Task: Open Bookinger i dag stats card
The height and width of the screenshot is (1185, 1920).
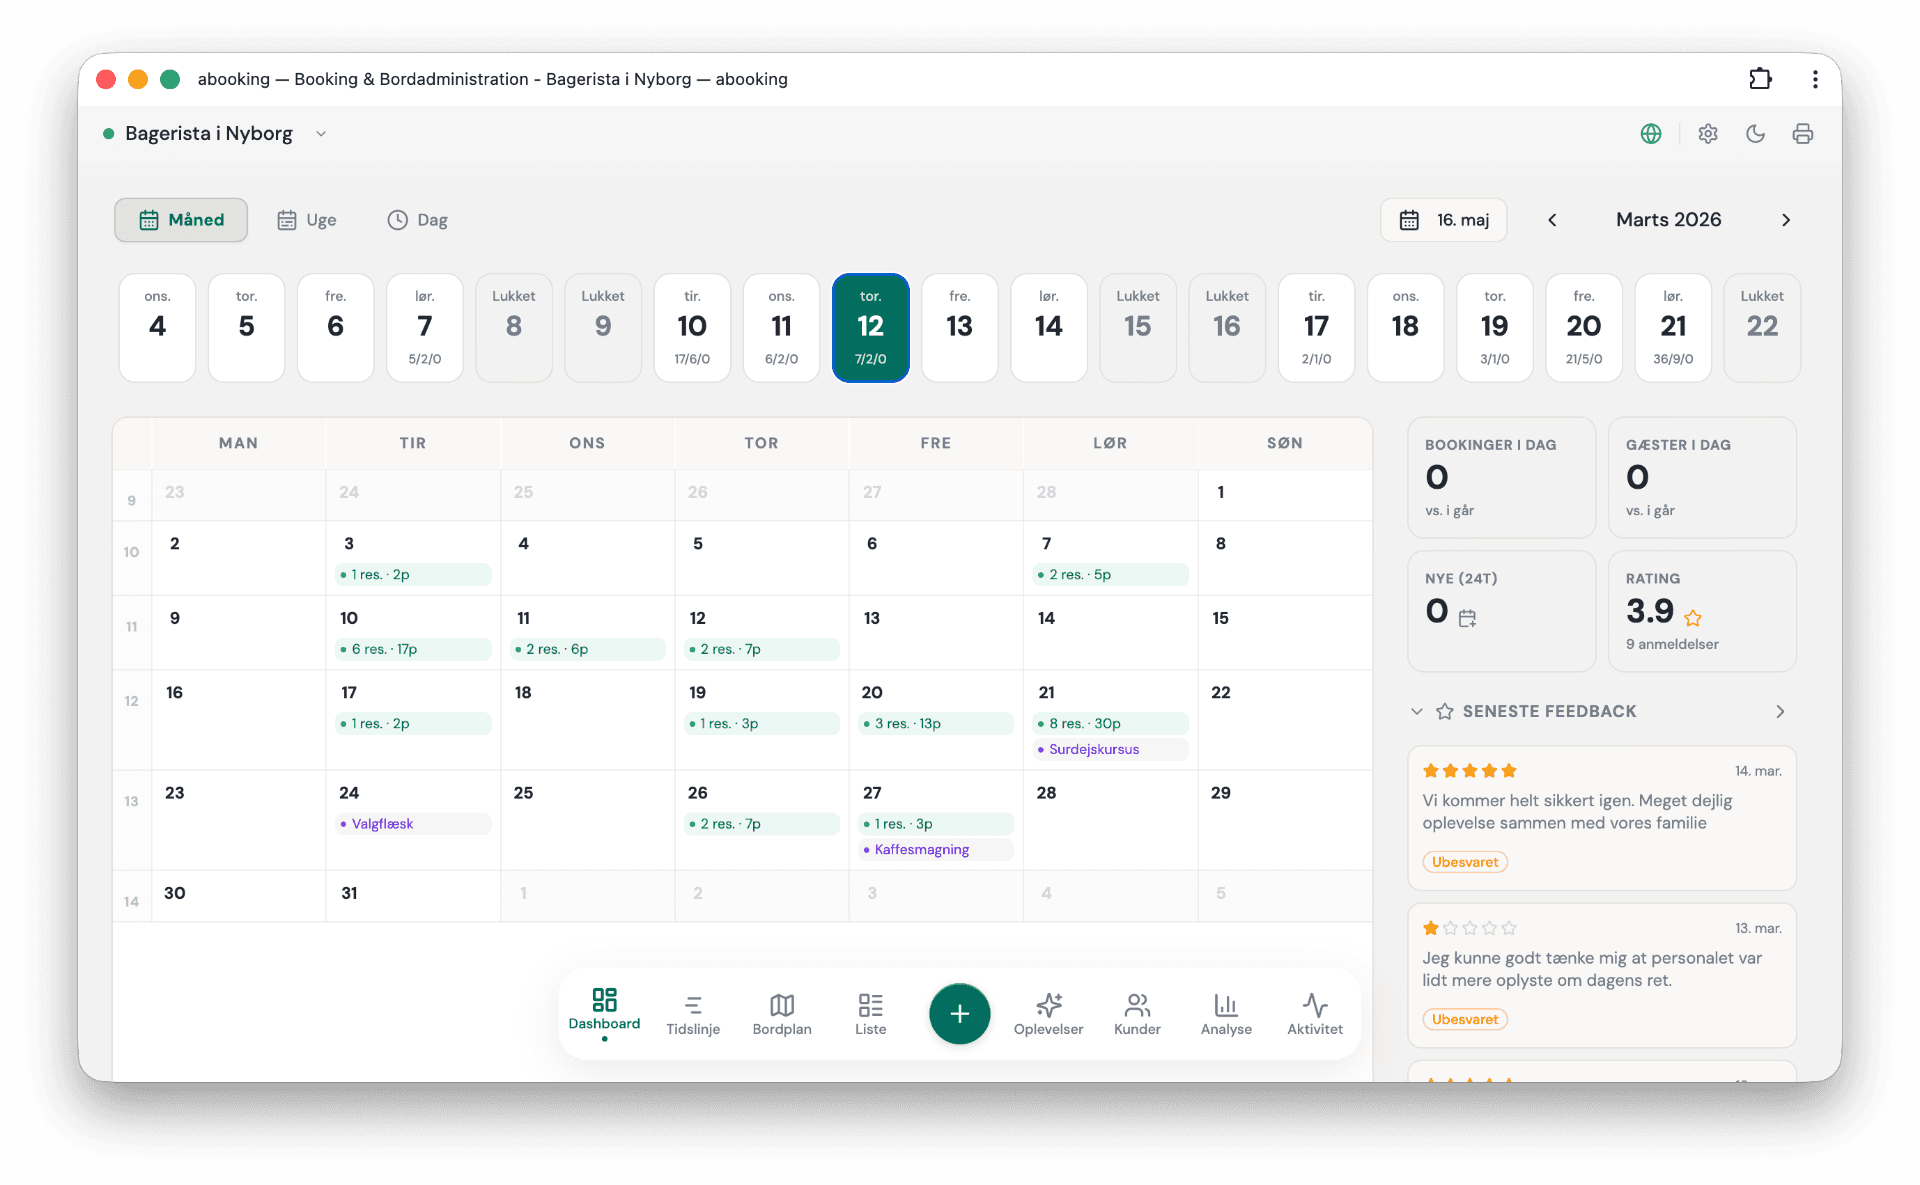Action: pyautogui.click(x=1501, y=478)
